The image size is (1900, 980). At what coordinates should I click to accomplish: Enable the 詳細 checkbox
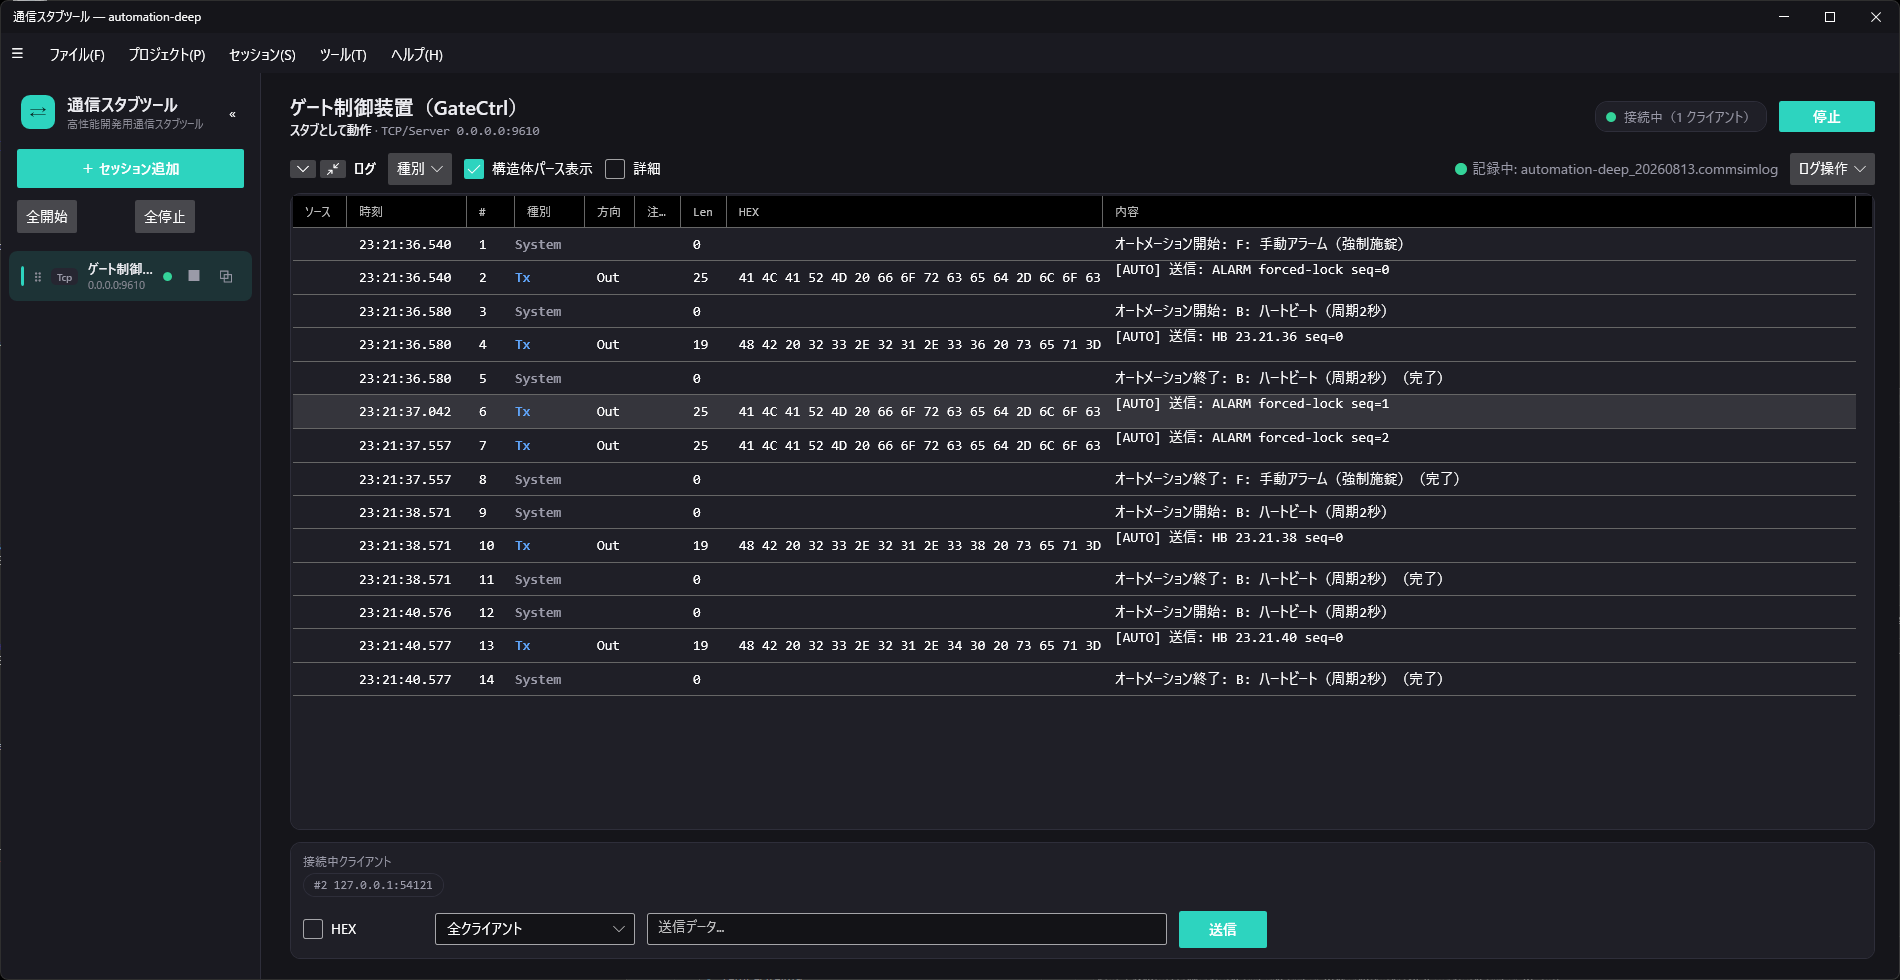point(615,169)
